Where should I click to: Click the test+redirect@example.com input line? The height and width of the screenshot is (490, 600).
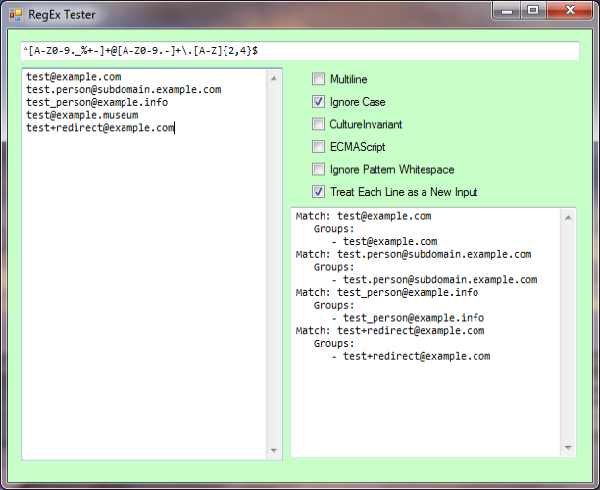100,128
